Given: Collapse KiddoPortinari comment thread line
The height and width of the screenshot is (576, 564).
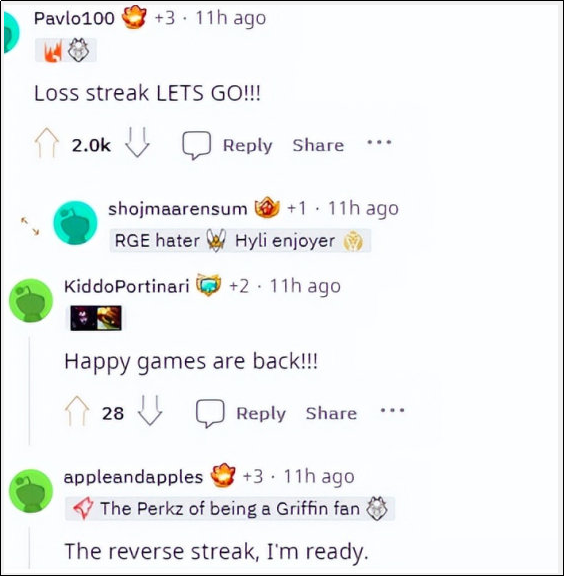Looking at the screenshot, I should pos(29,390).
